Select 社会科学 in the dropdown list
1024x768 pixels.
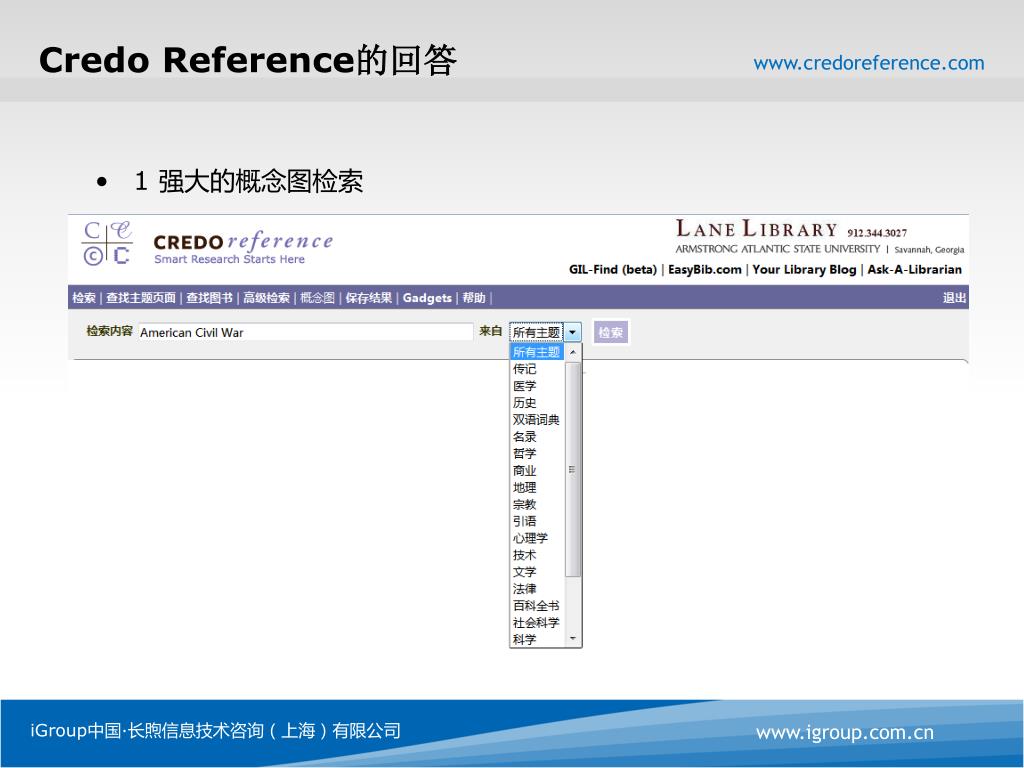pyautogui.click(x=536, y=623)
